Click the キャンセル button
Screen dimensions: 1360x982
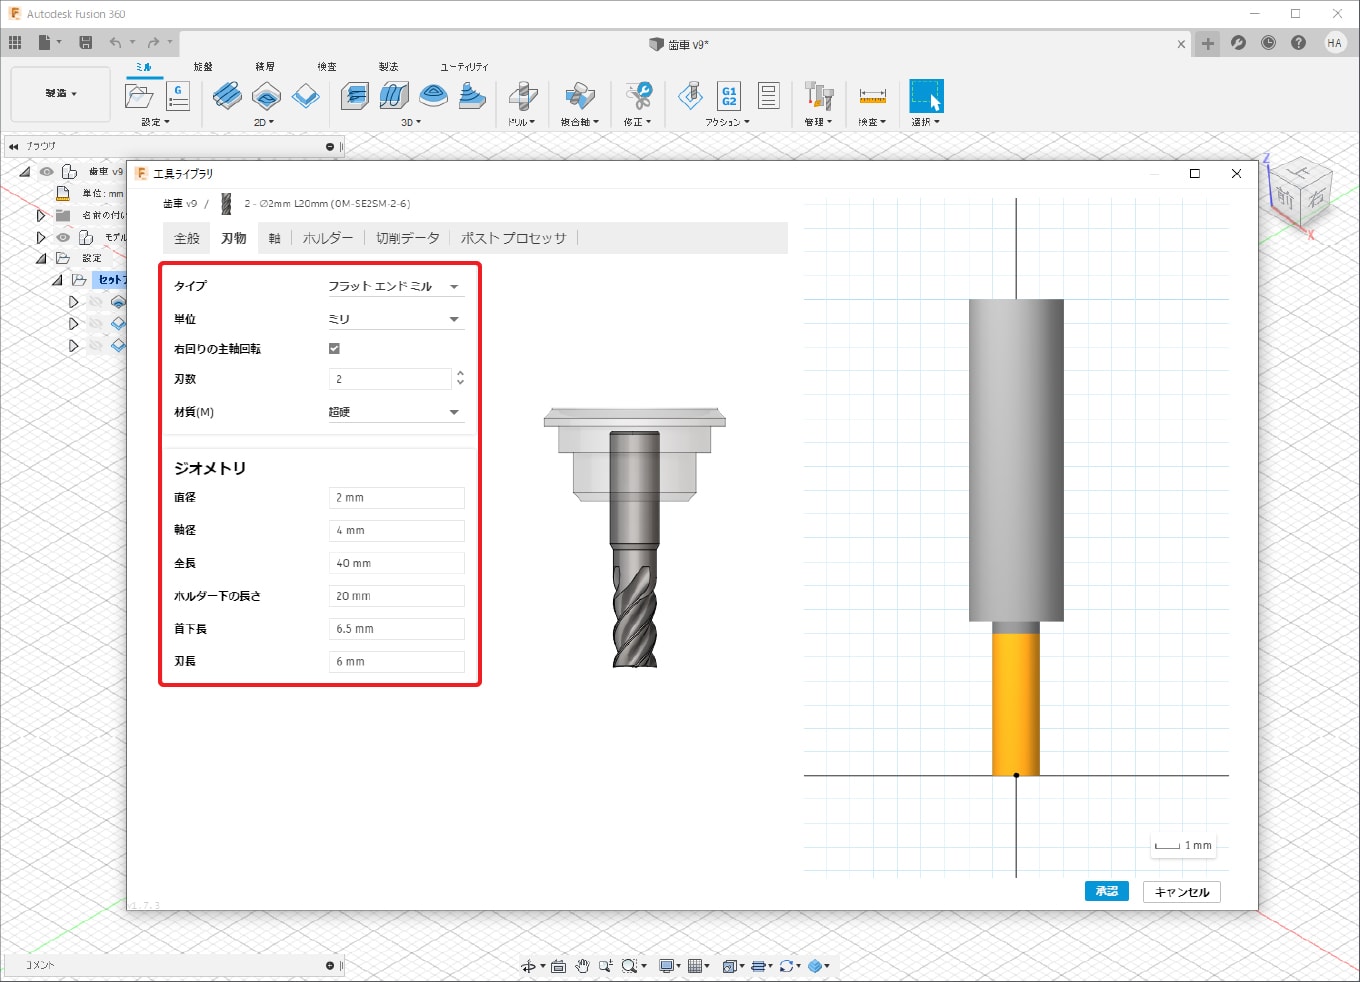coord(1181,892)
